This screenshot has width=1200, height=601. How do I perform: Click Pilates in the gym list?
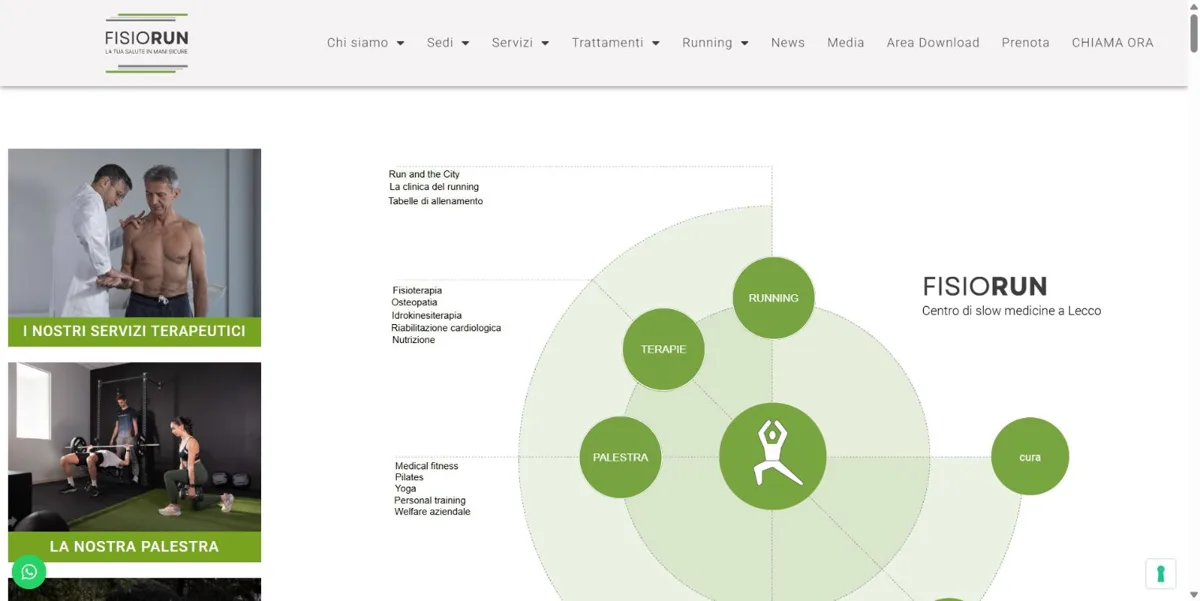(409, 478)
